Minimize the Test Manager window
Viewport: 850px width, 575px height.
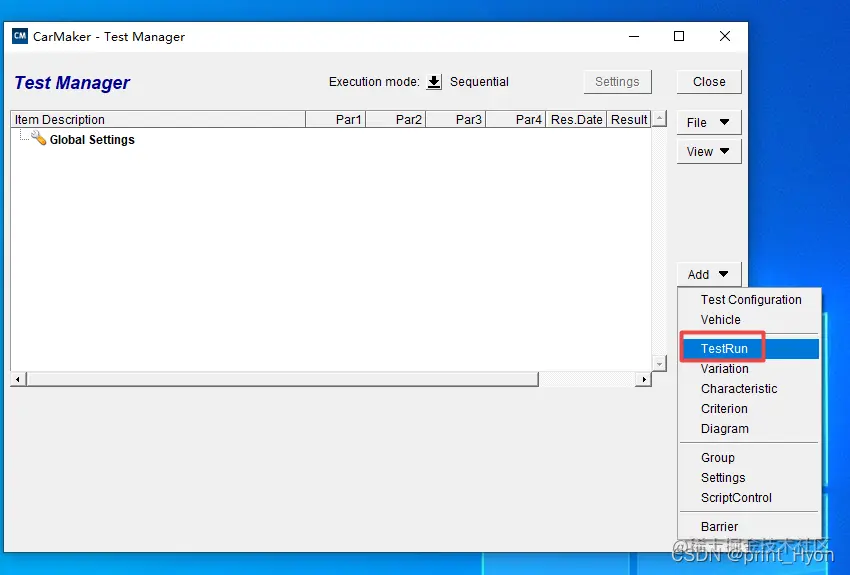634,36
